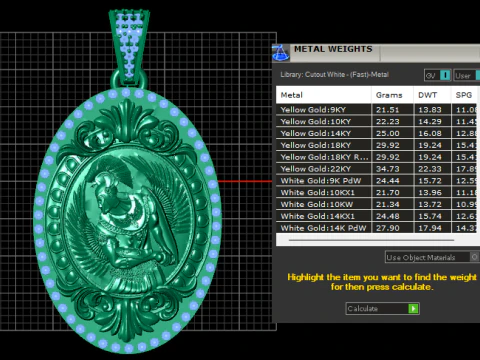Sort by the DWT column header
The height and width of the screenshot is (360, 480).
pyautogui.click(x=432, y=95)
